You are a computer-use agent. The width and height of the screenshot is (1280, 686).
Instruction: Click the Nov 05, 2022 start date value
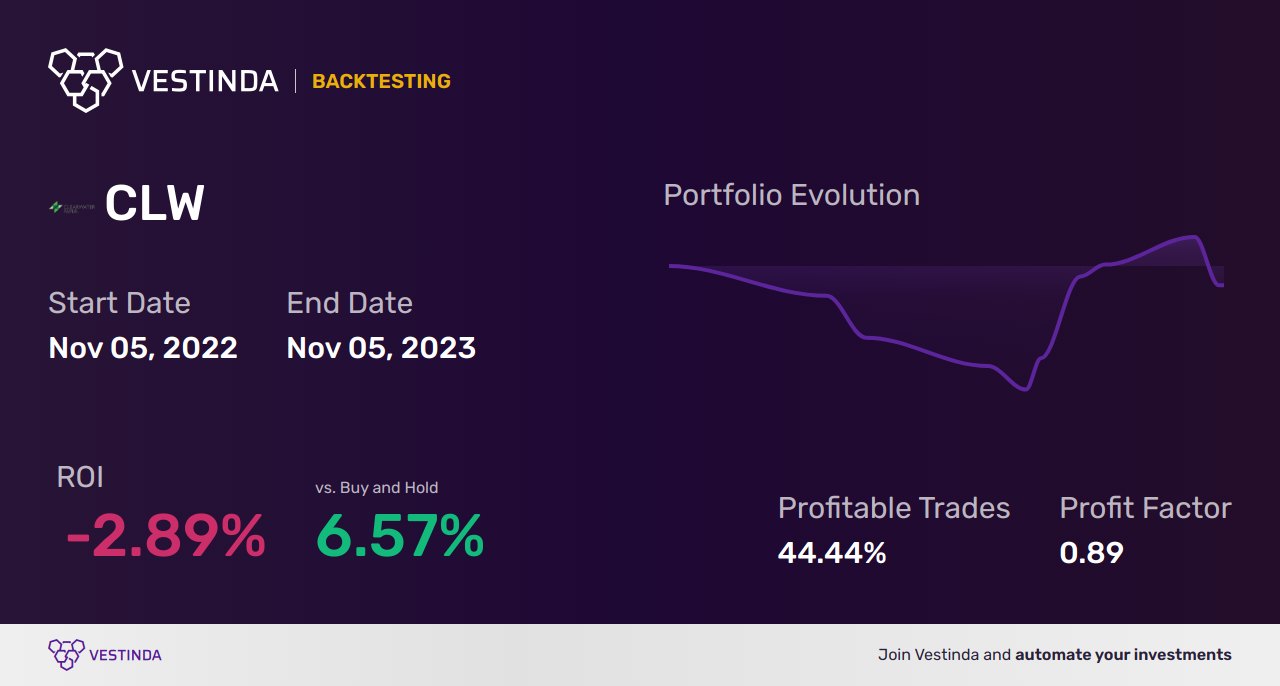pyautogui.click(x=143, y=348)
